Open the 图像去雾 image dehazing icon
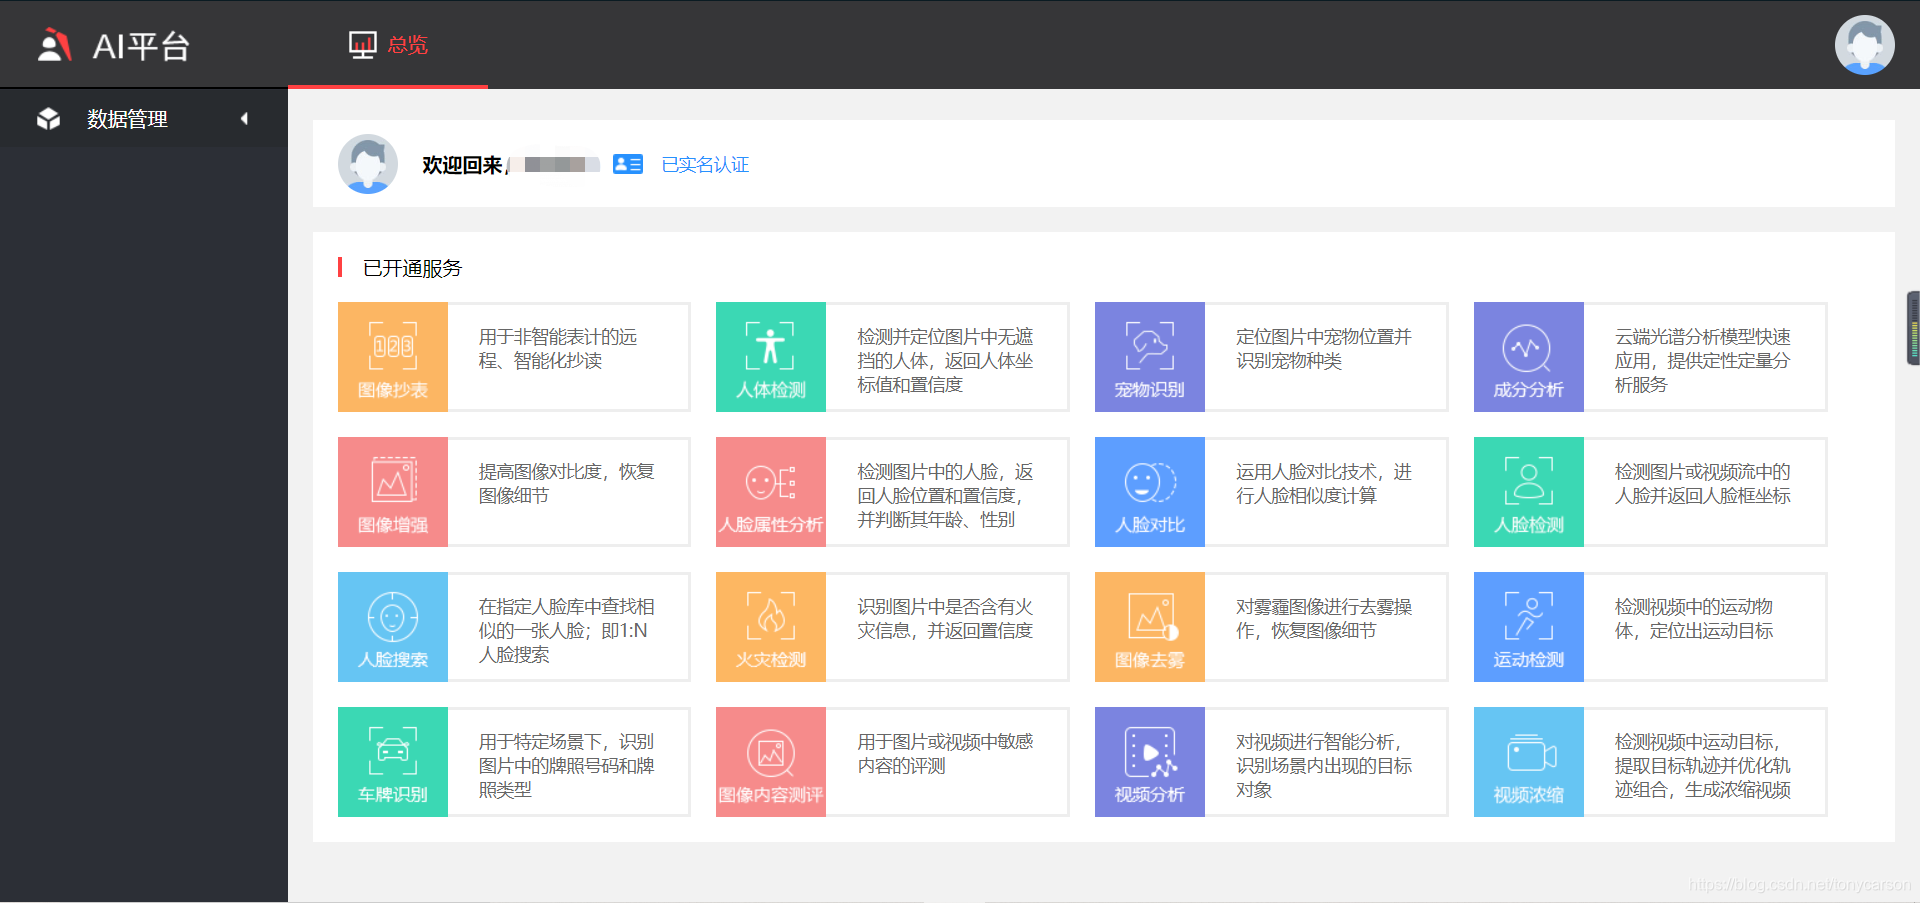Screen dimensions: 1920x903 click(x=1149, y=627)
